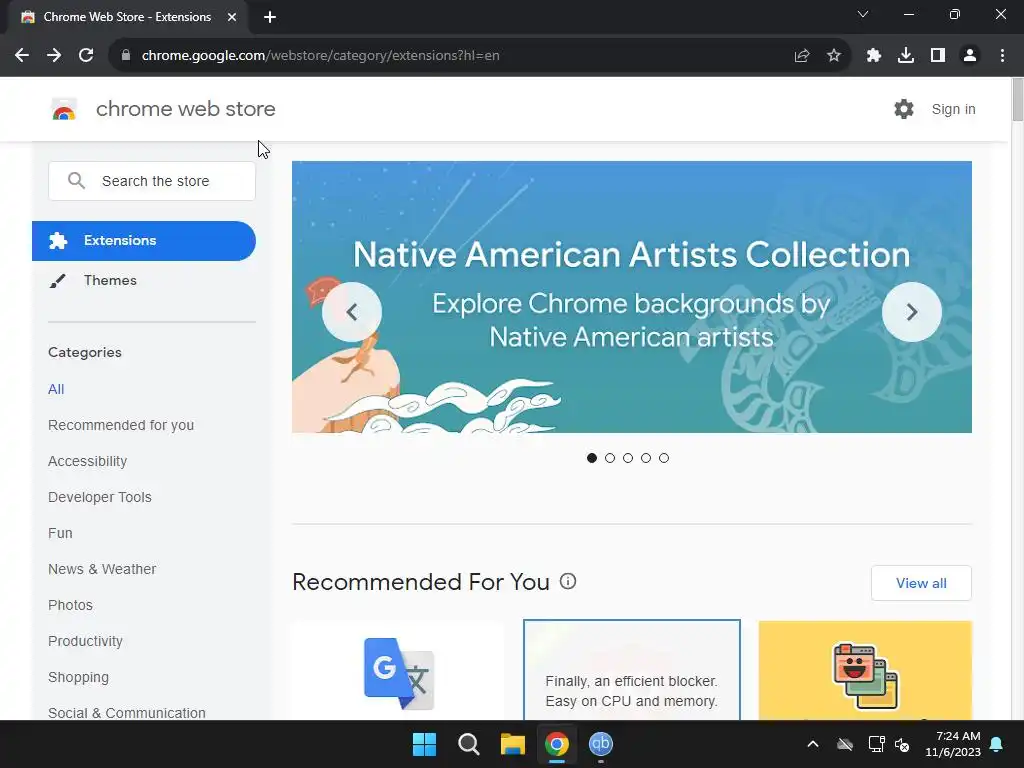The height and width of the screenshot is (768, 1024).
Task: Select second carousel dot indicator
Action: 610,458
